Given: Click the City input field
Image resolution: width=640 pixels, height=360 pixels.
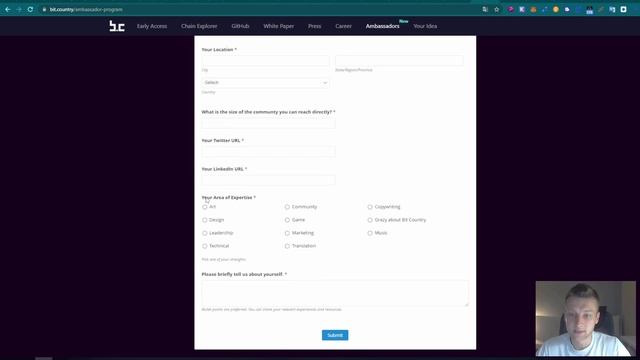Looking at the screenshot, I should coord(265,60).
